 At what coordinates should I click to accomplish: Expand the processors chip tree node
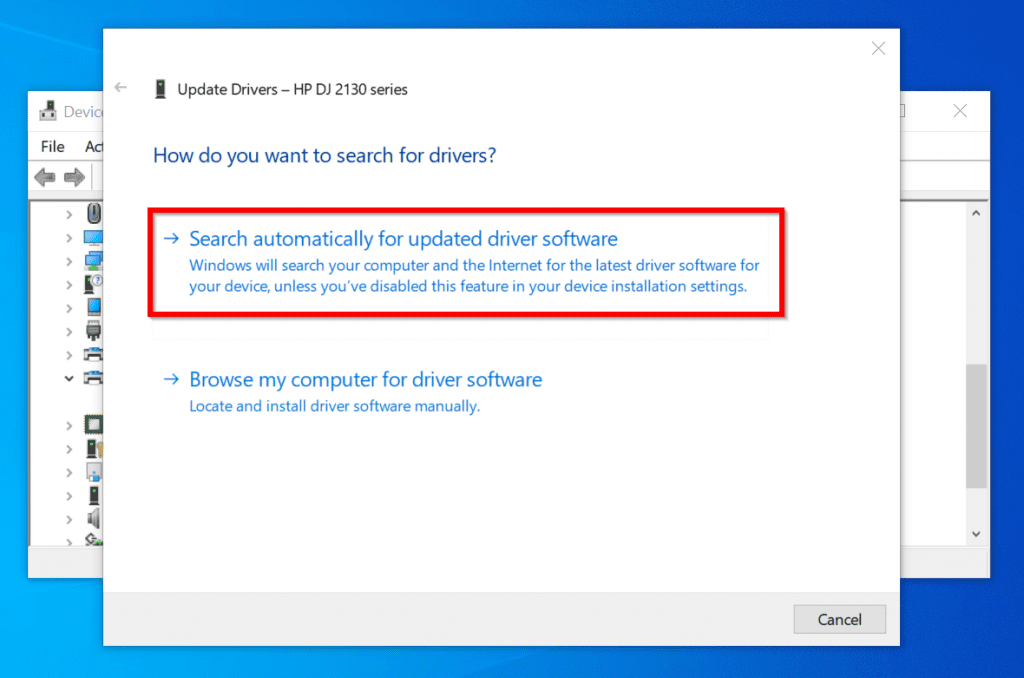point(69,426)
